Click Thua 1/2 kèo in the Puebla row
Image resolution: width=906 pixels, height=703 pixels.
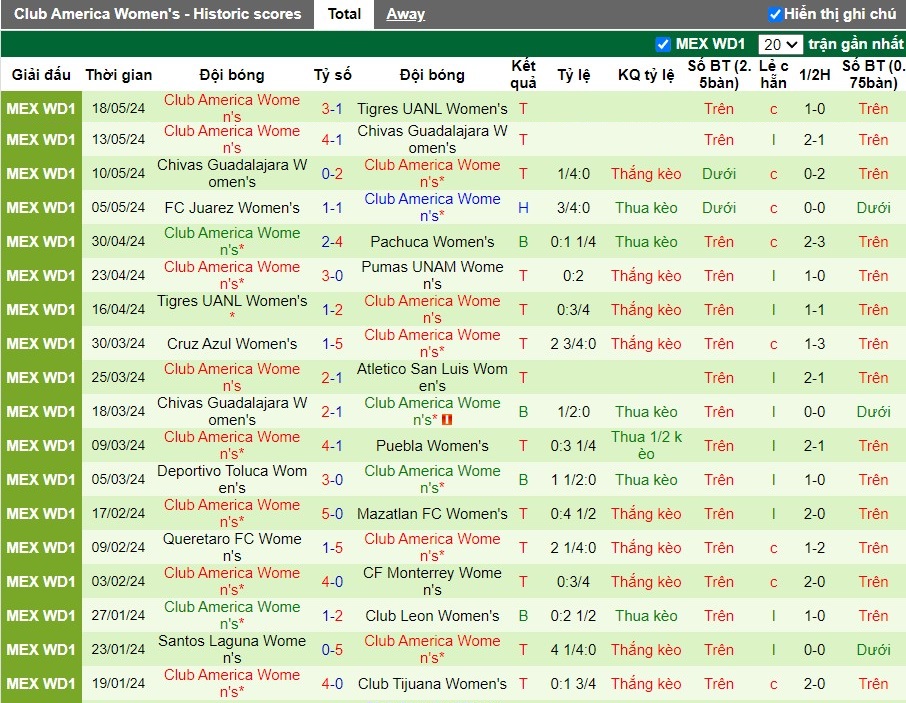(646, 445)
